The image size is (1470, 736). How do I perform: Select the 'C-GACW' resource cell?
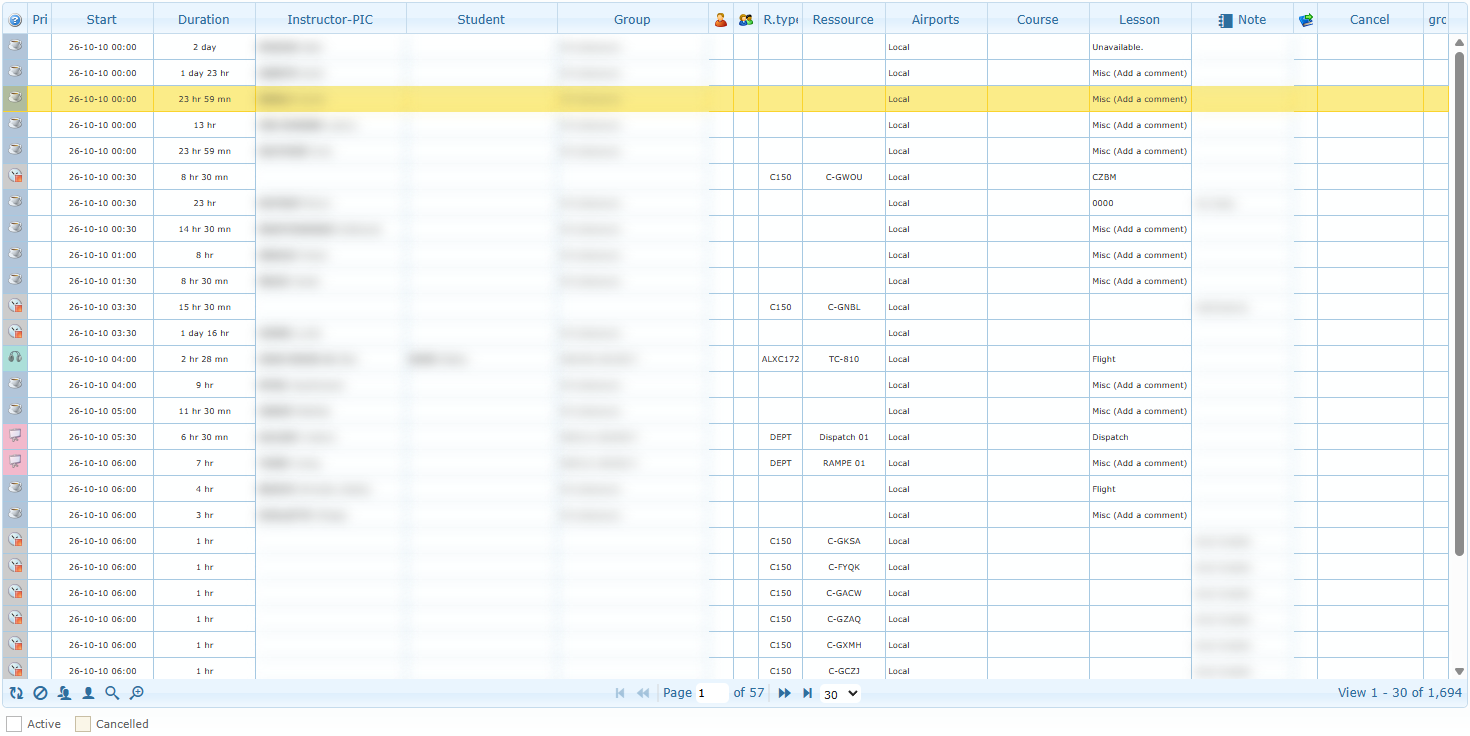[x=843, y=593]
